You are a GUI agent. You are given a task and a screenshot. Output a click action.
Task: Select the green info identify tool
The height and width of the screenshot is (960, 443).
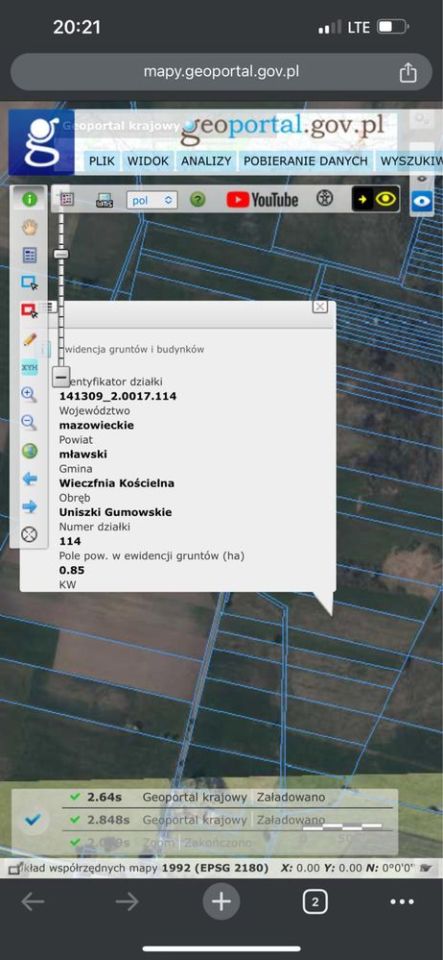point(29,199)
